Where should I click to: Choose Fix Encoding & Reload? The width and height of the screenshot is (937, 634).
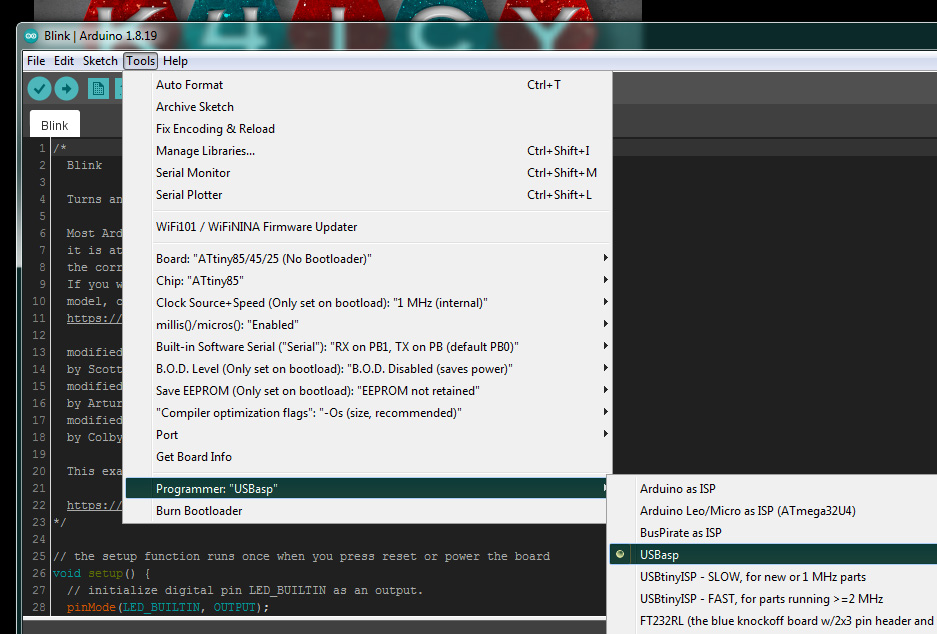pyautogui.click(x=368, y=129)
